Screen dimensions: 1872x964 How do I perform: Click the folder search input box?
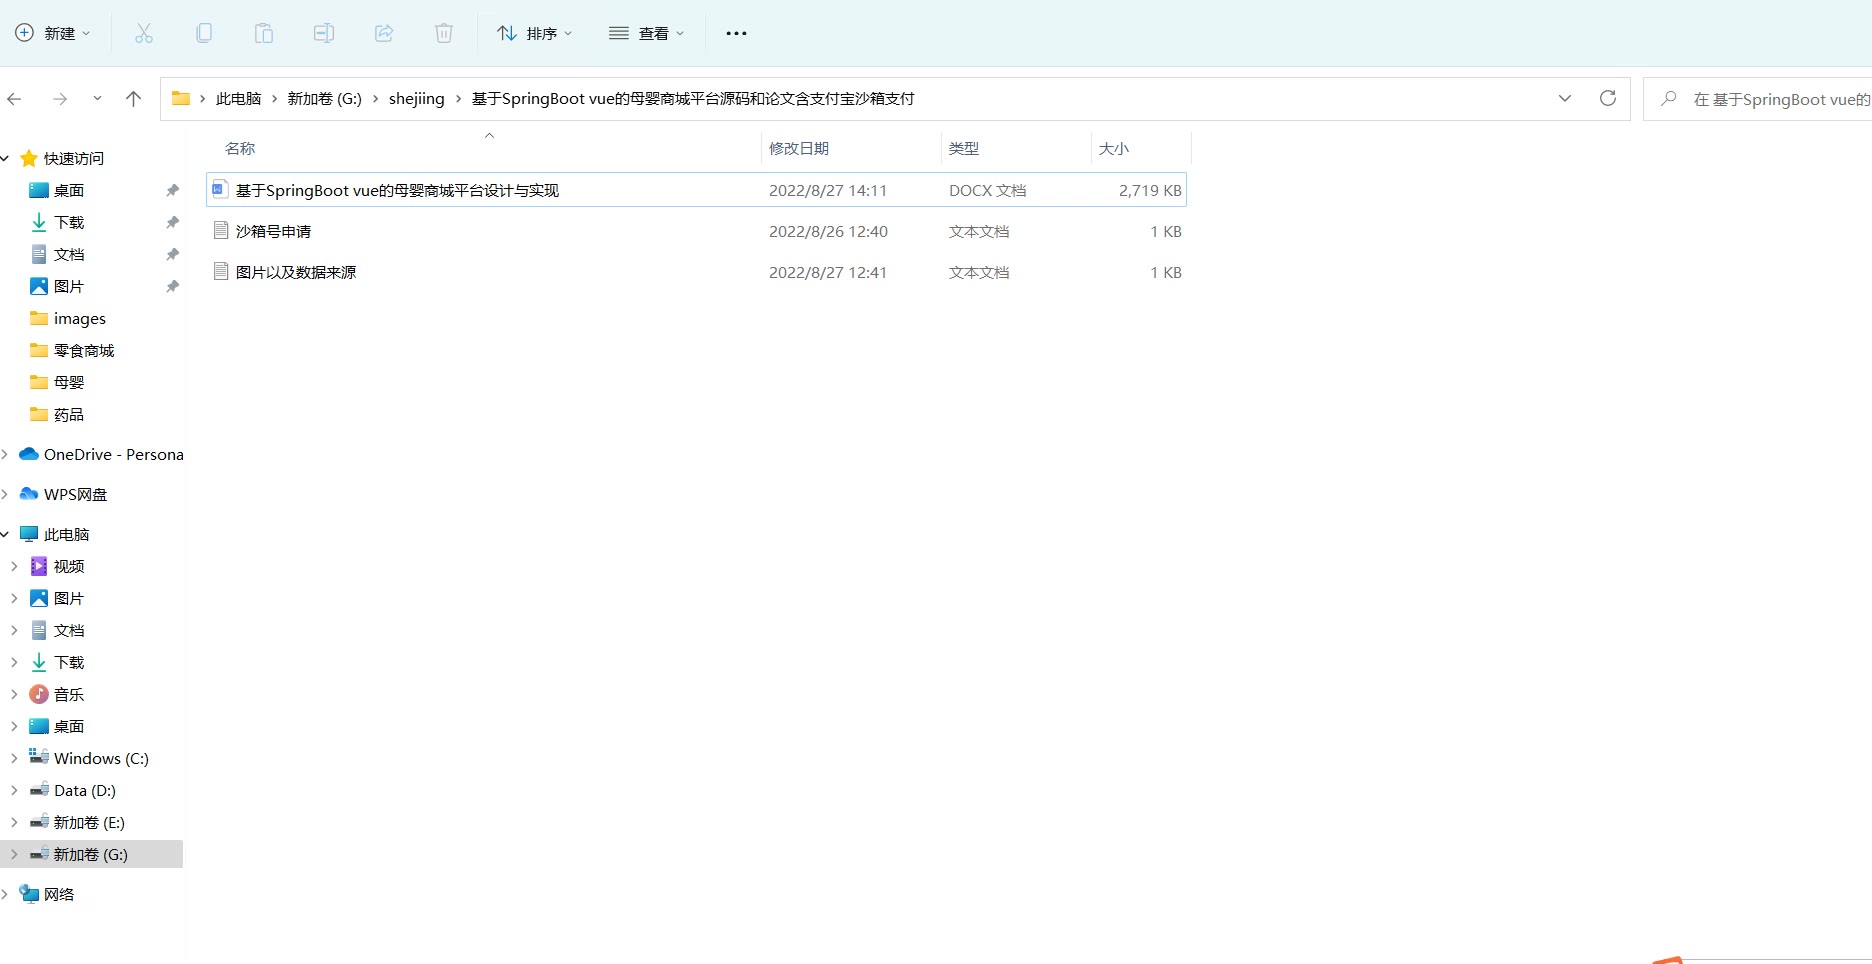1770,99
